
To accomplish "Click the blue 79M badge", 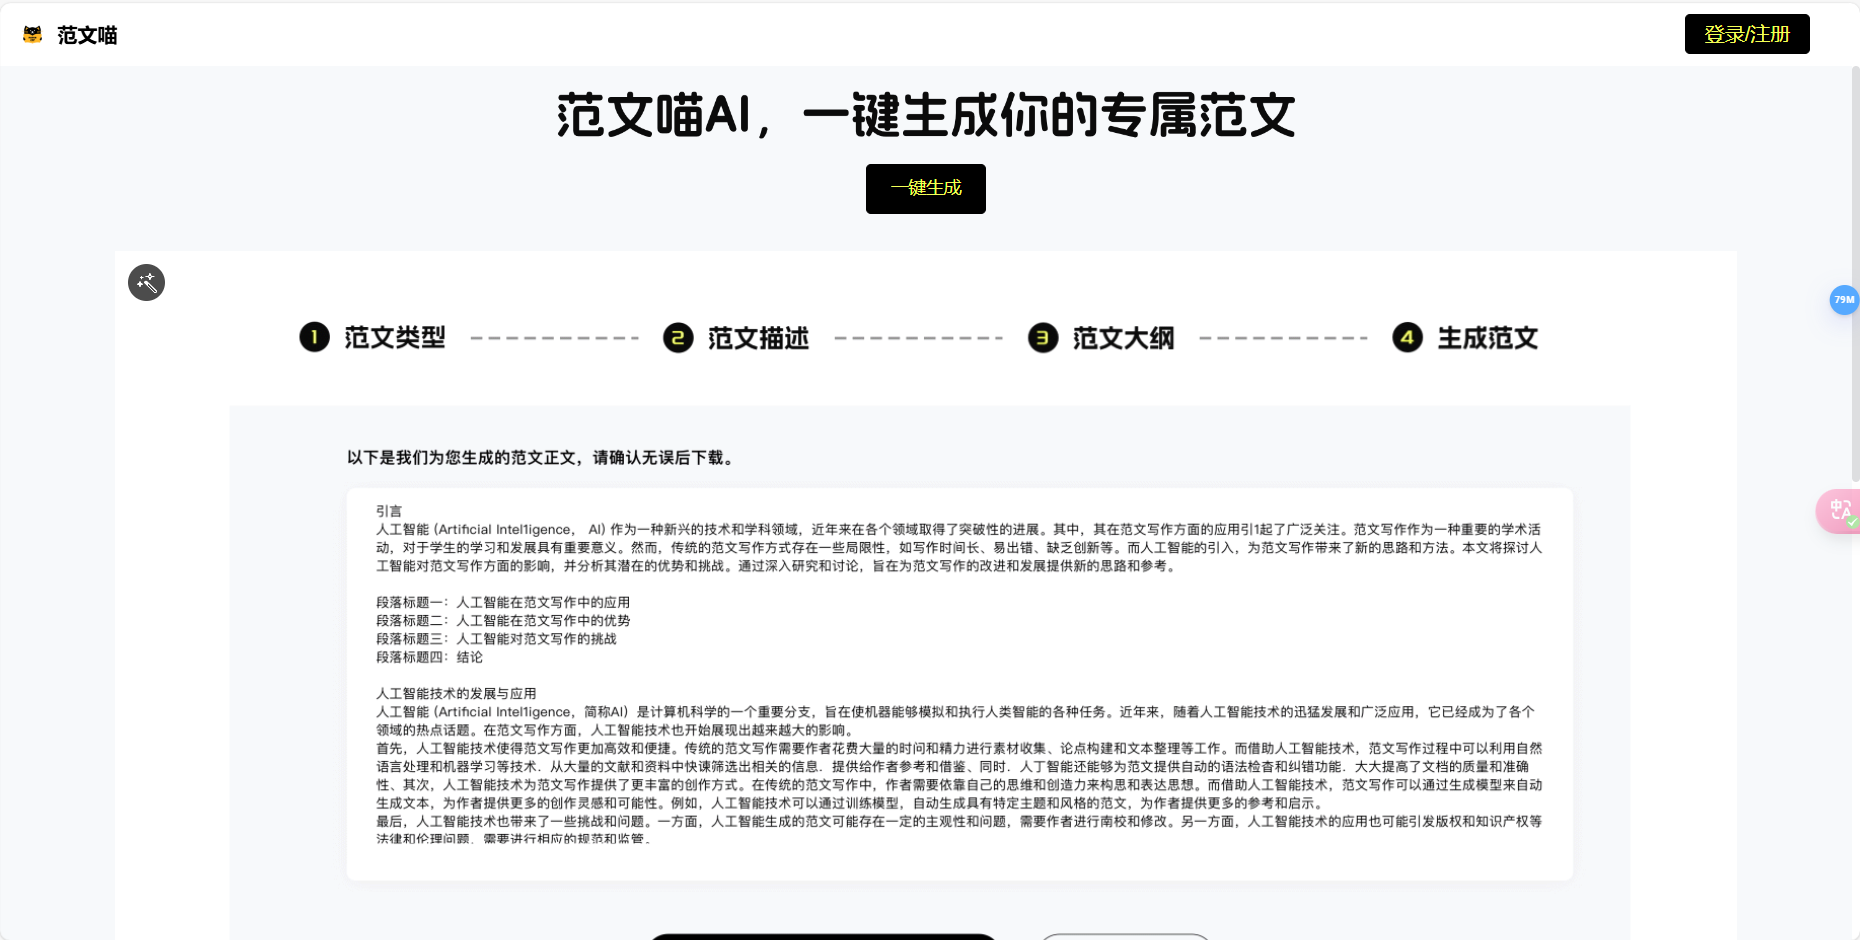I will click(x=1844, y=300).
